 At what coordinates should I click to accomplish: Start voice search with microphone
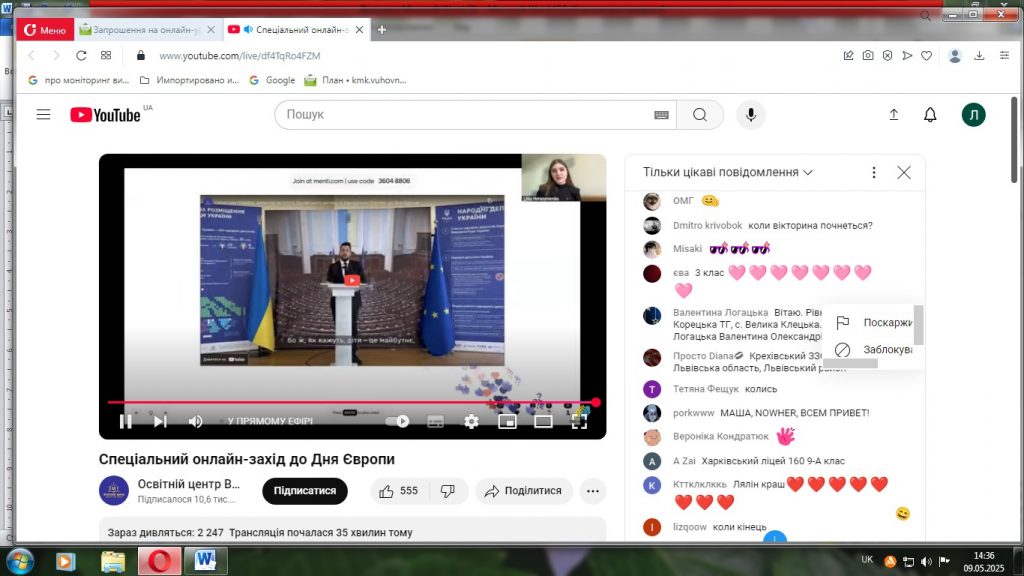(x=750, y=115)
